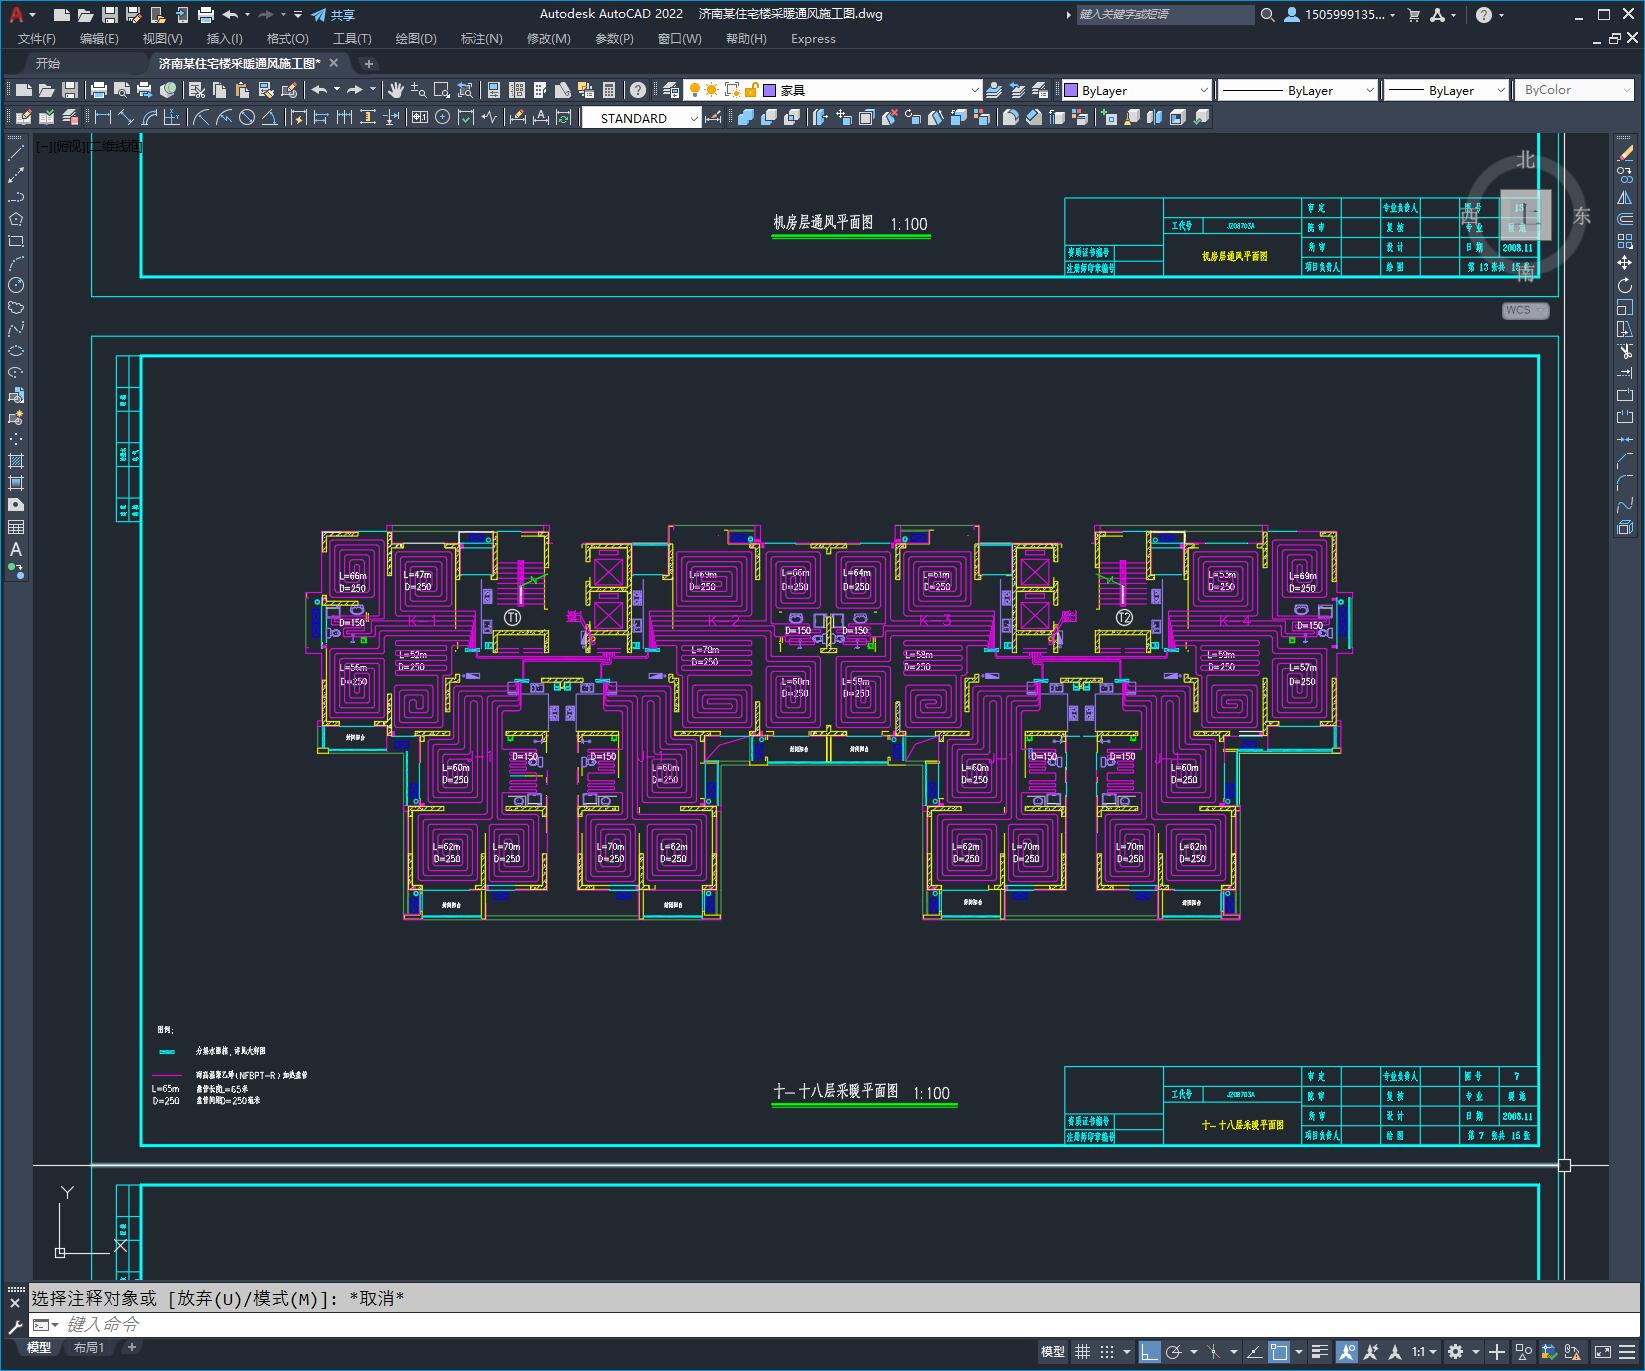
Task: Open the 绘图(D) menu
Action: tap(416, 38)
